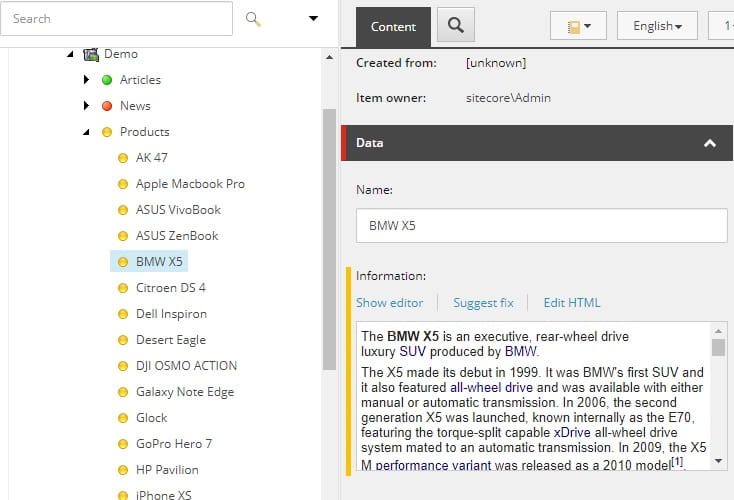The image size is (734, 500).
Task: Select Citroen DS 4 item
Action: [171, 288]
